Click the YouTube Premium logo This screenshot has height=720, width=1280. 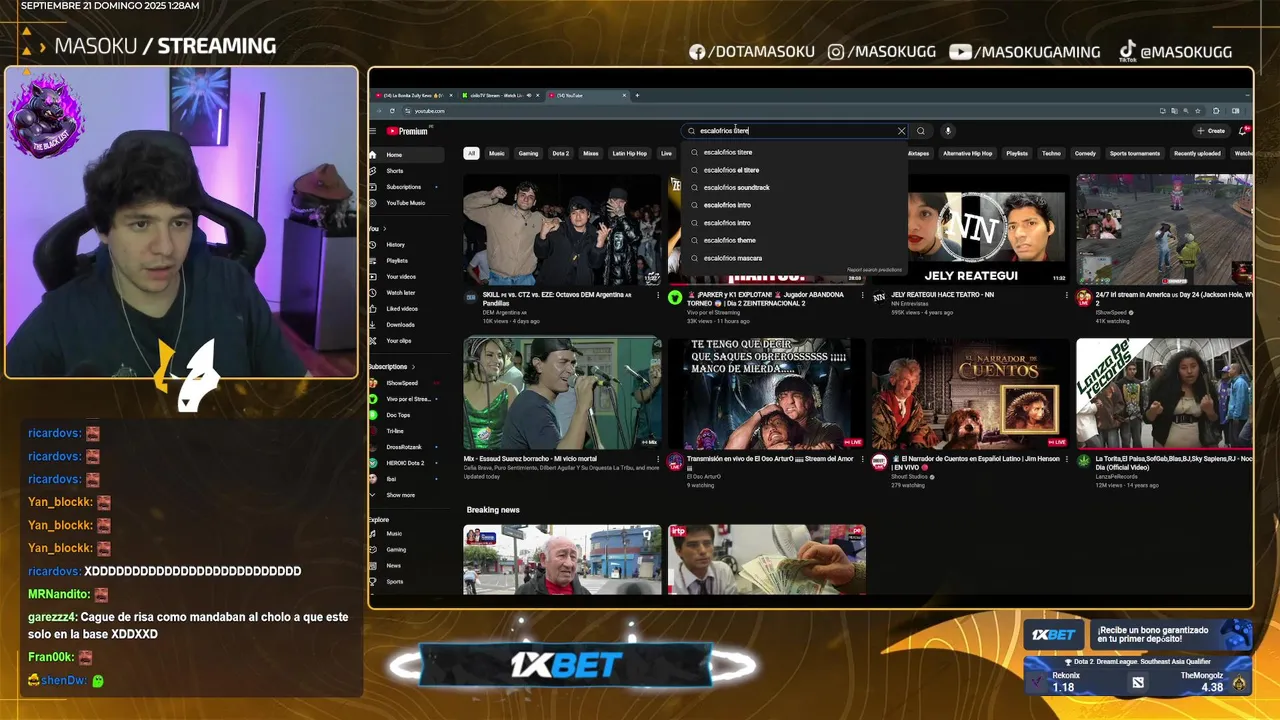[408, 131]
